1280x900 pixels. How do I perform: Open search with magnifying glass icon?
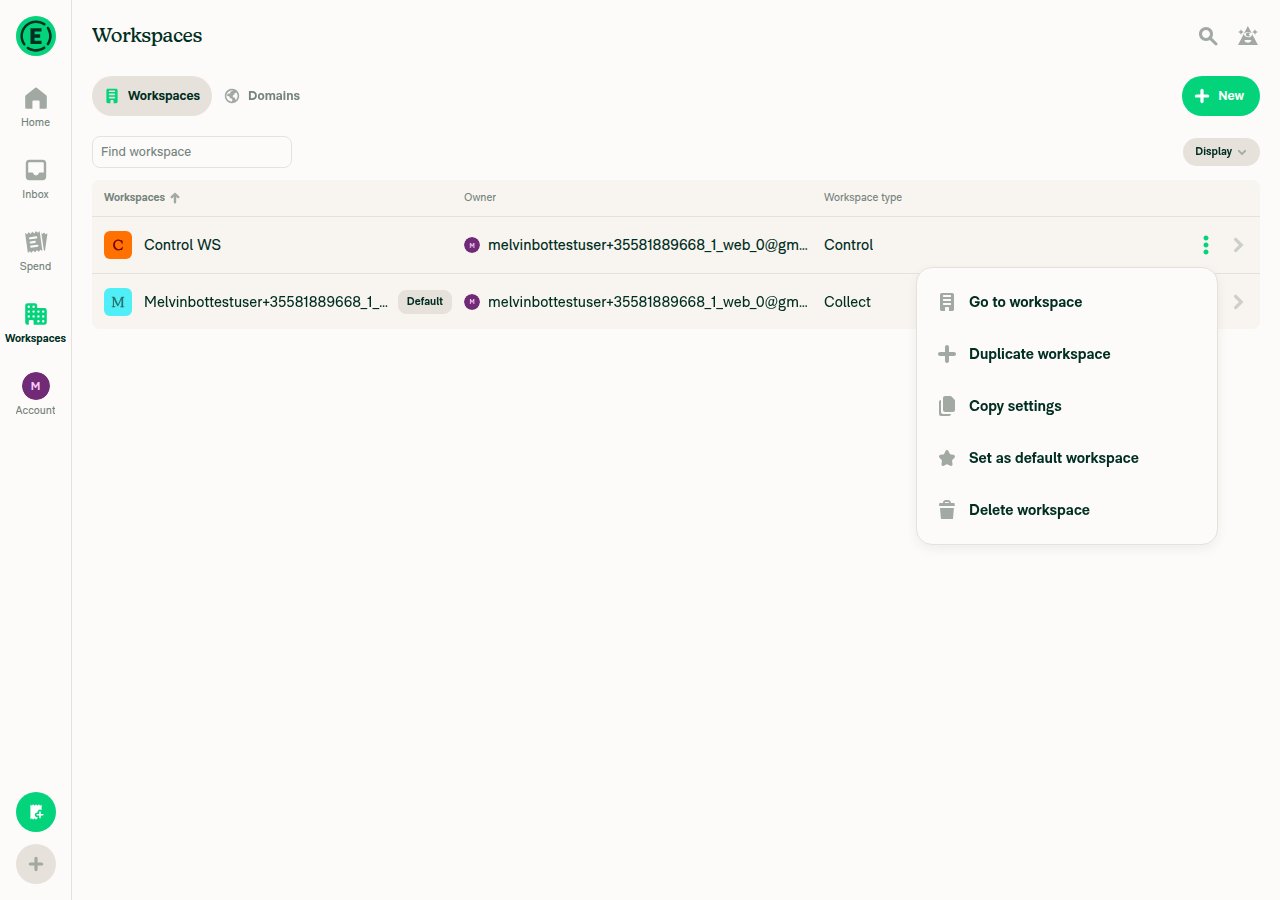(1208, 36)
